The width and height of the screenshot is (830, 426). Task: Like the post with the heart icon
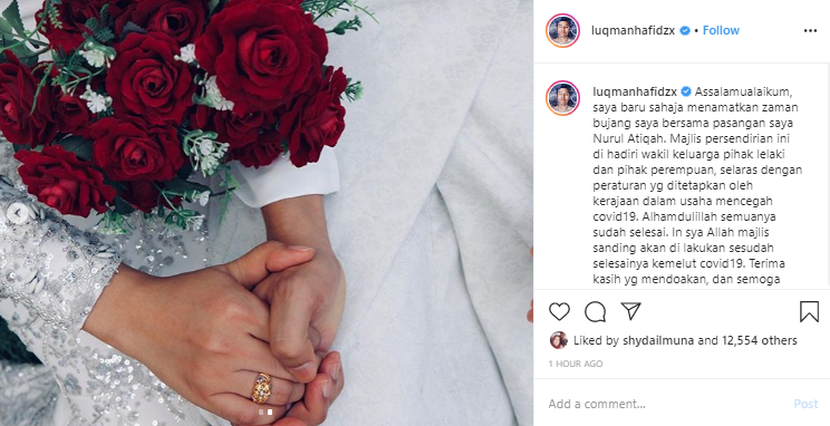click(559, 312)
